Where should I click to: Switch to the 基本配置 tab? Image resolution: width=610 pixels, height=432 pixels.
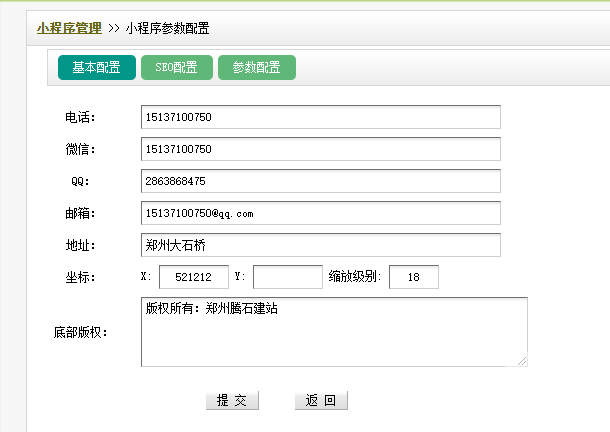tap(96, 68)
